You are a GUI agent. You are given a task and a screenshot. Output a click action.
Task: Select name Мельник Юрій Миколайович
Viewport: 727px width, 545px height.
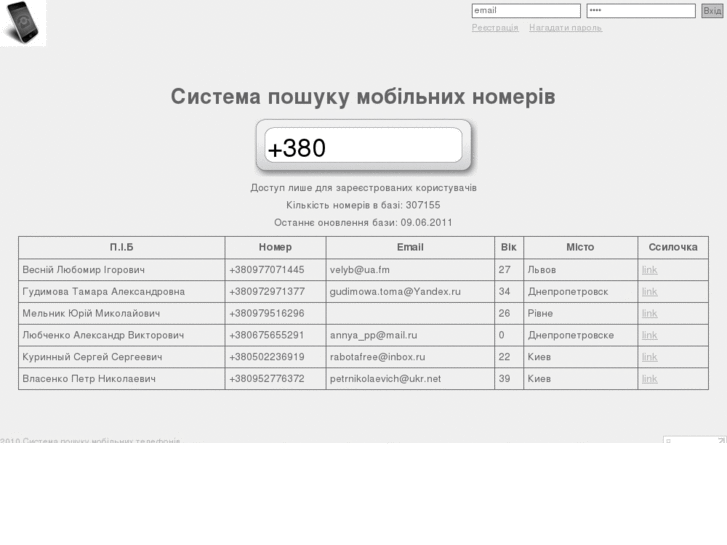pos(91,314)
